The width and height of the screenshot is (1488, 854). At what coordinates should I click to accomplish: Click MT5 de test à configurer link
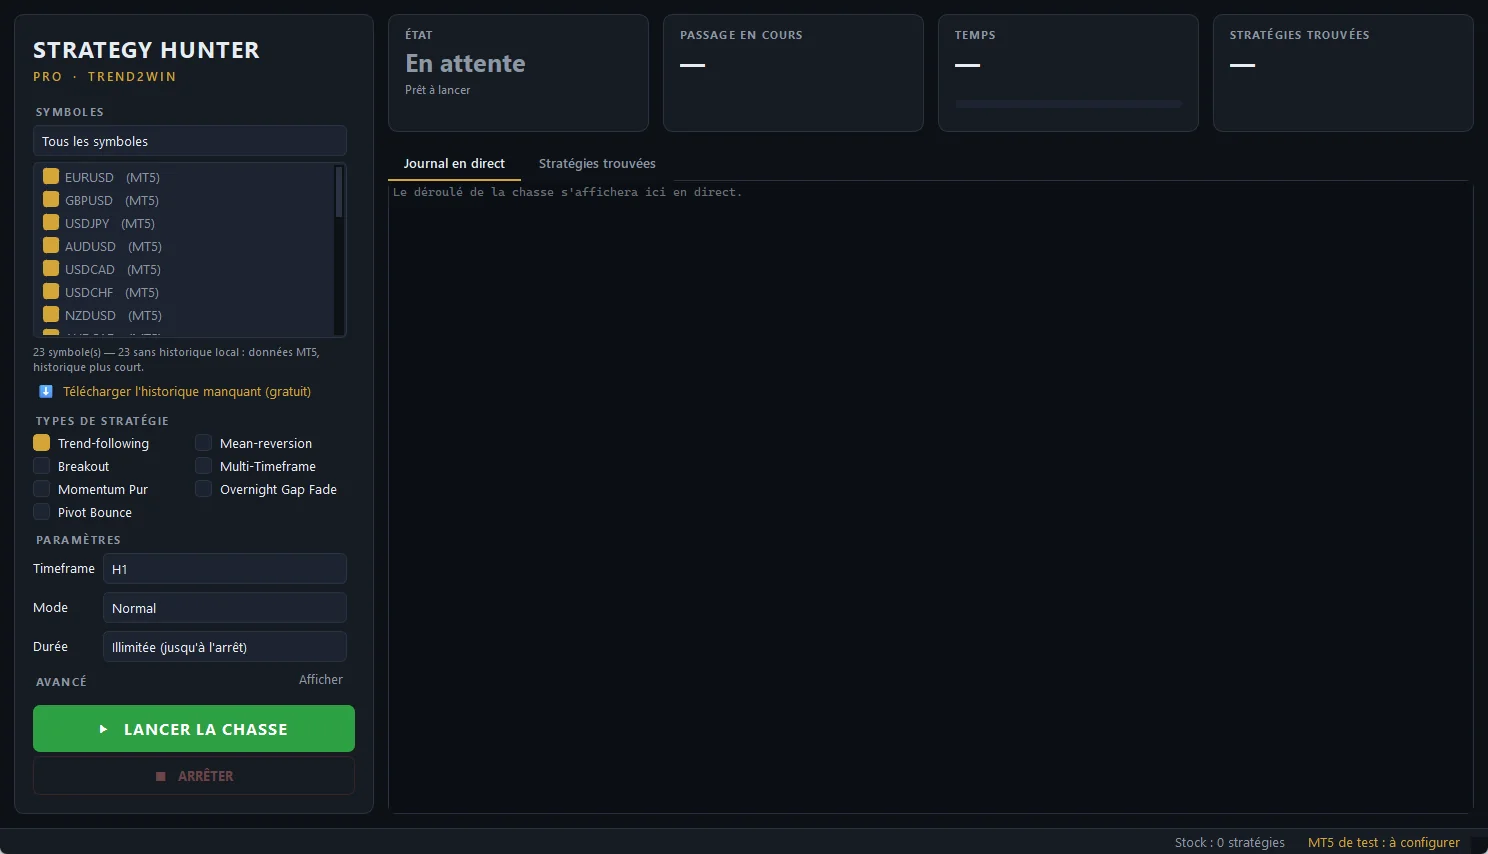click(1384, 842)
